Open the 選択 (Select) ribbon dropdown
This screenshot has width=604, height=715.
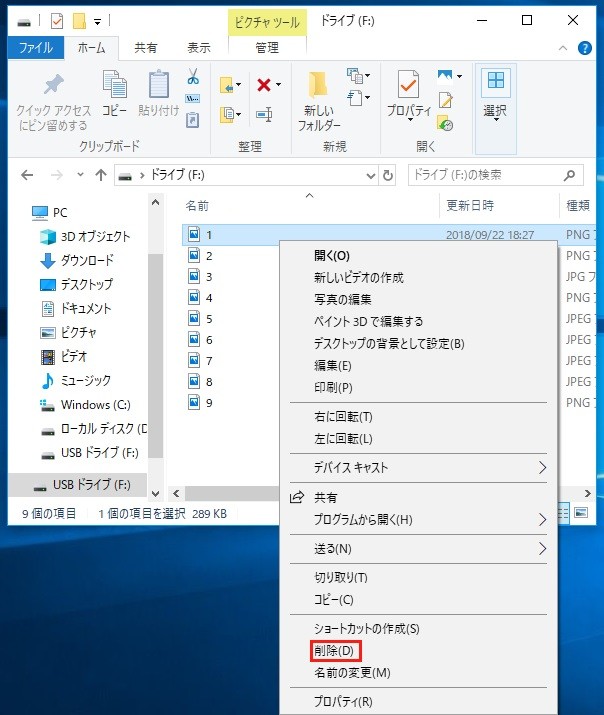[x=495, y=98]
